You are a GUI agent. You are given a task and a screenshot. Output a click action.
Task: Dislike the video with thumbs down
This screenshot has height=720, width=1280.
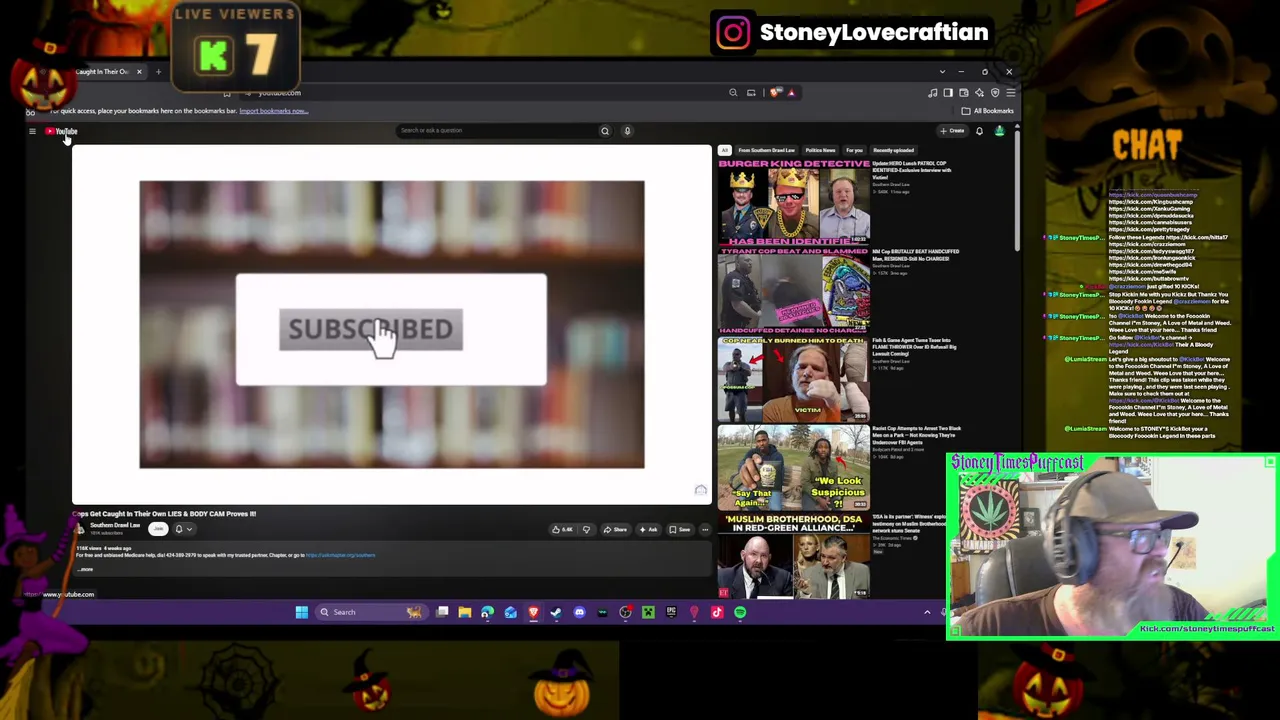(x=586, y=530)
